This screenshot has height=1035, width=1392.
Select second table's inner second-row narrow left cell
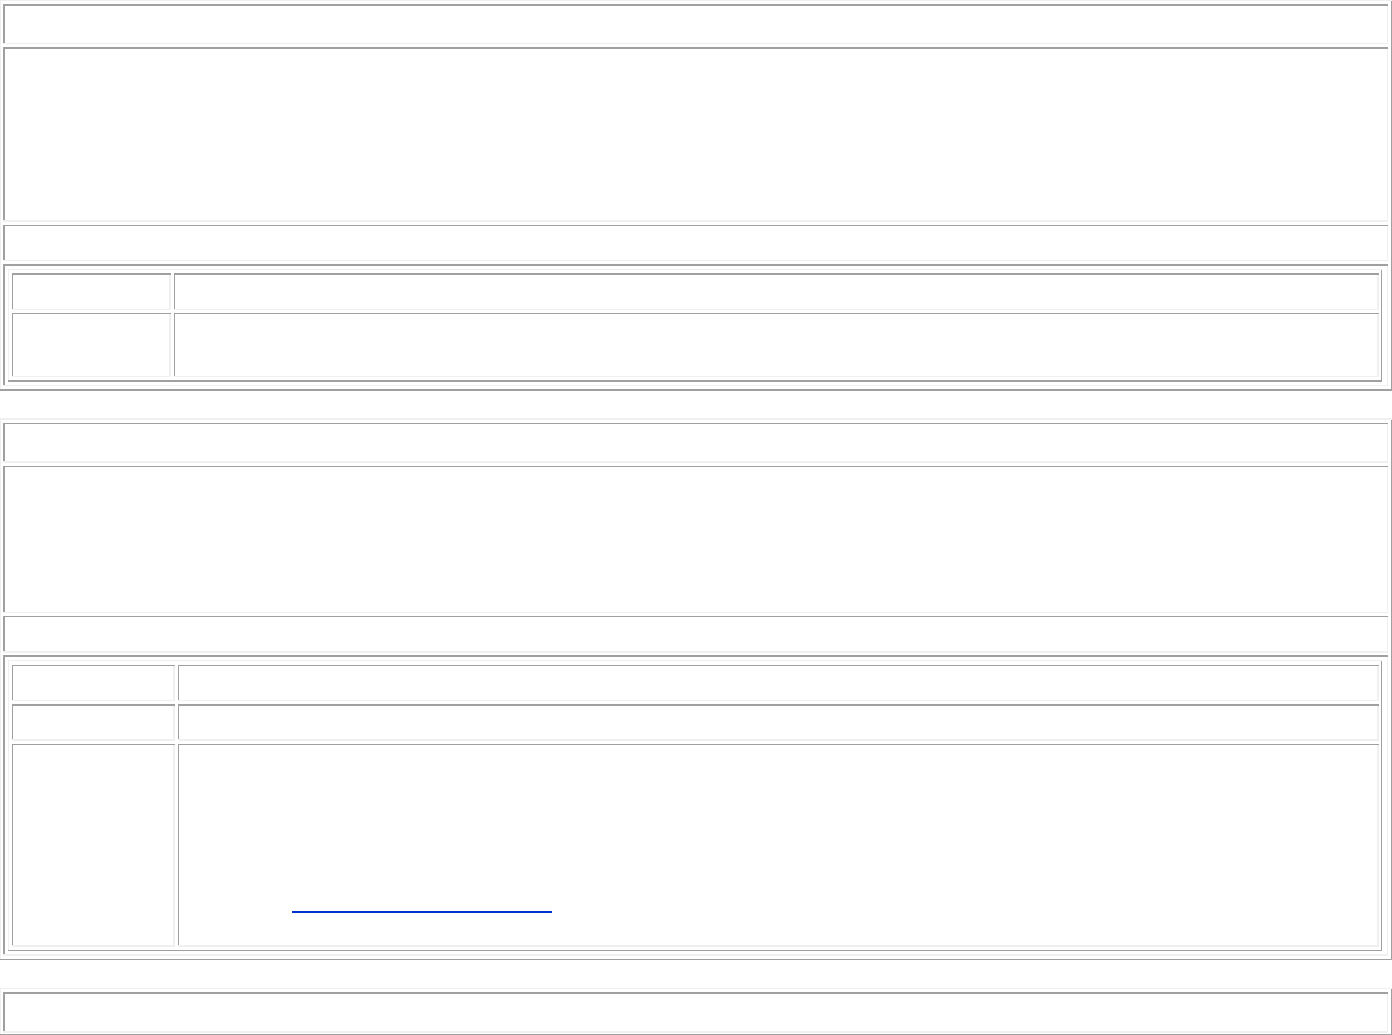coord(93,722)
